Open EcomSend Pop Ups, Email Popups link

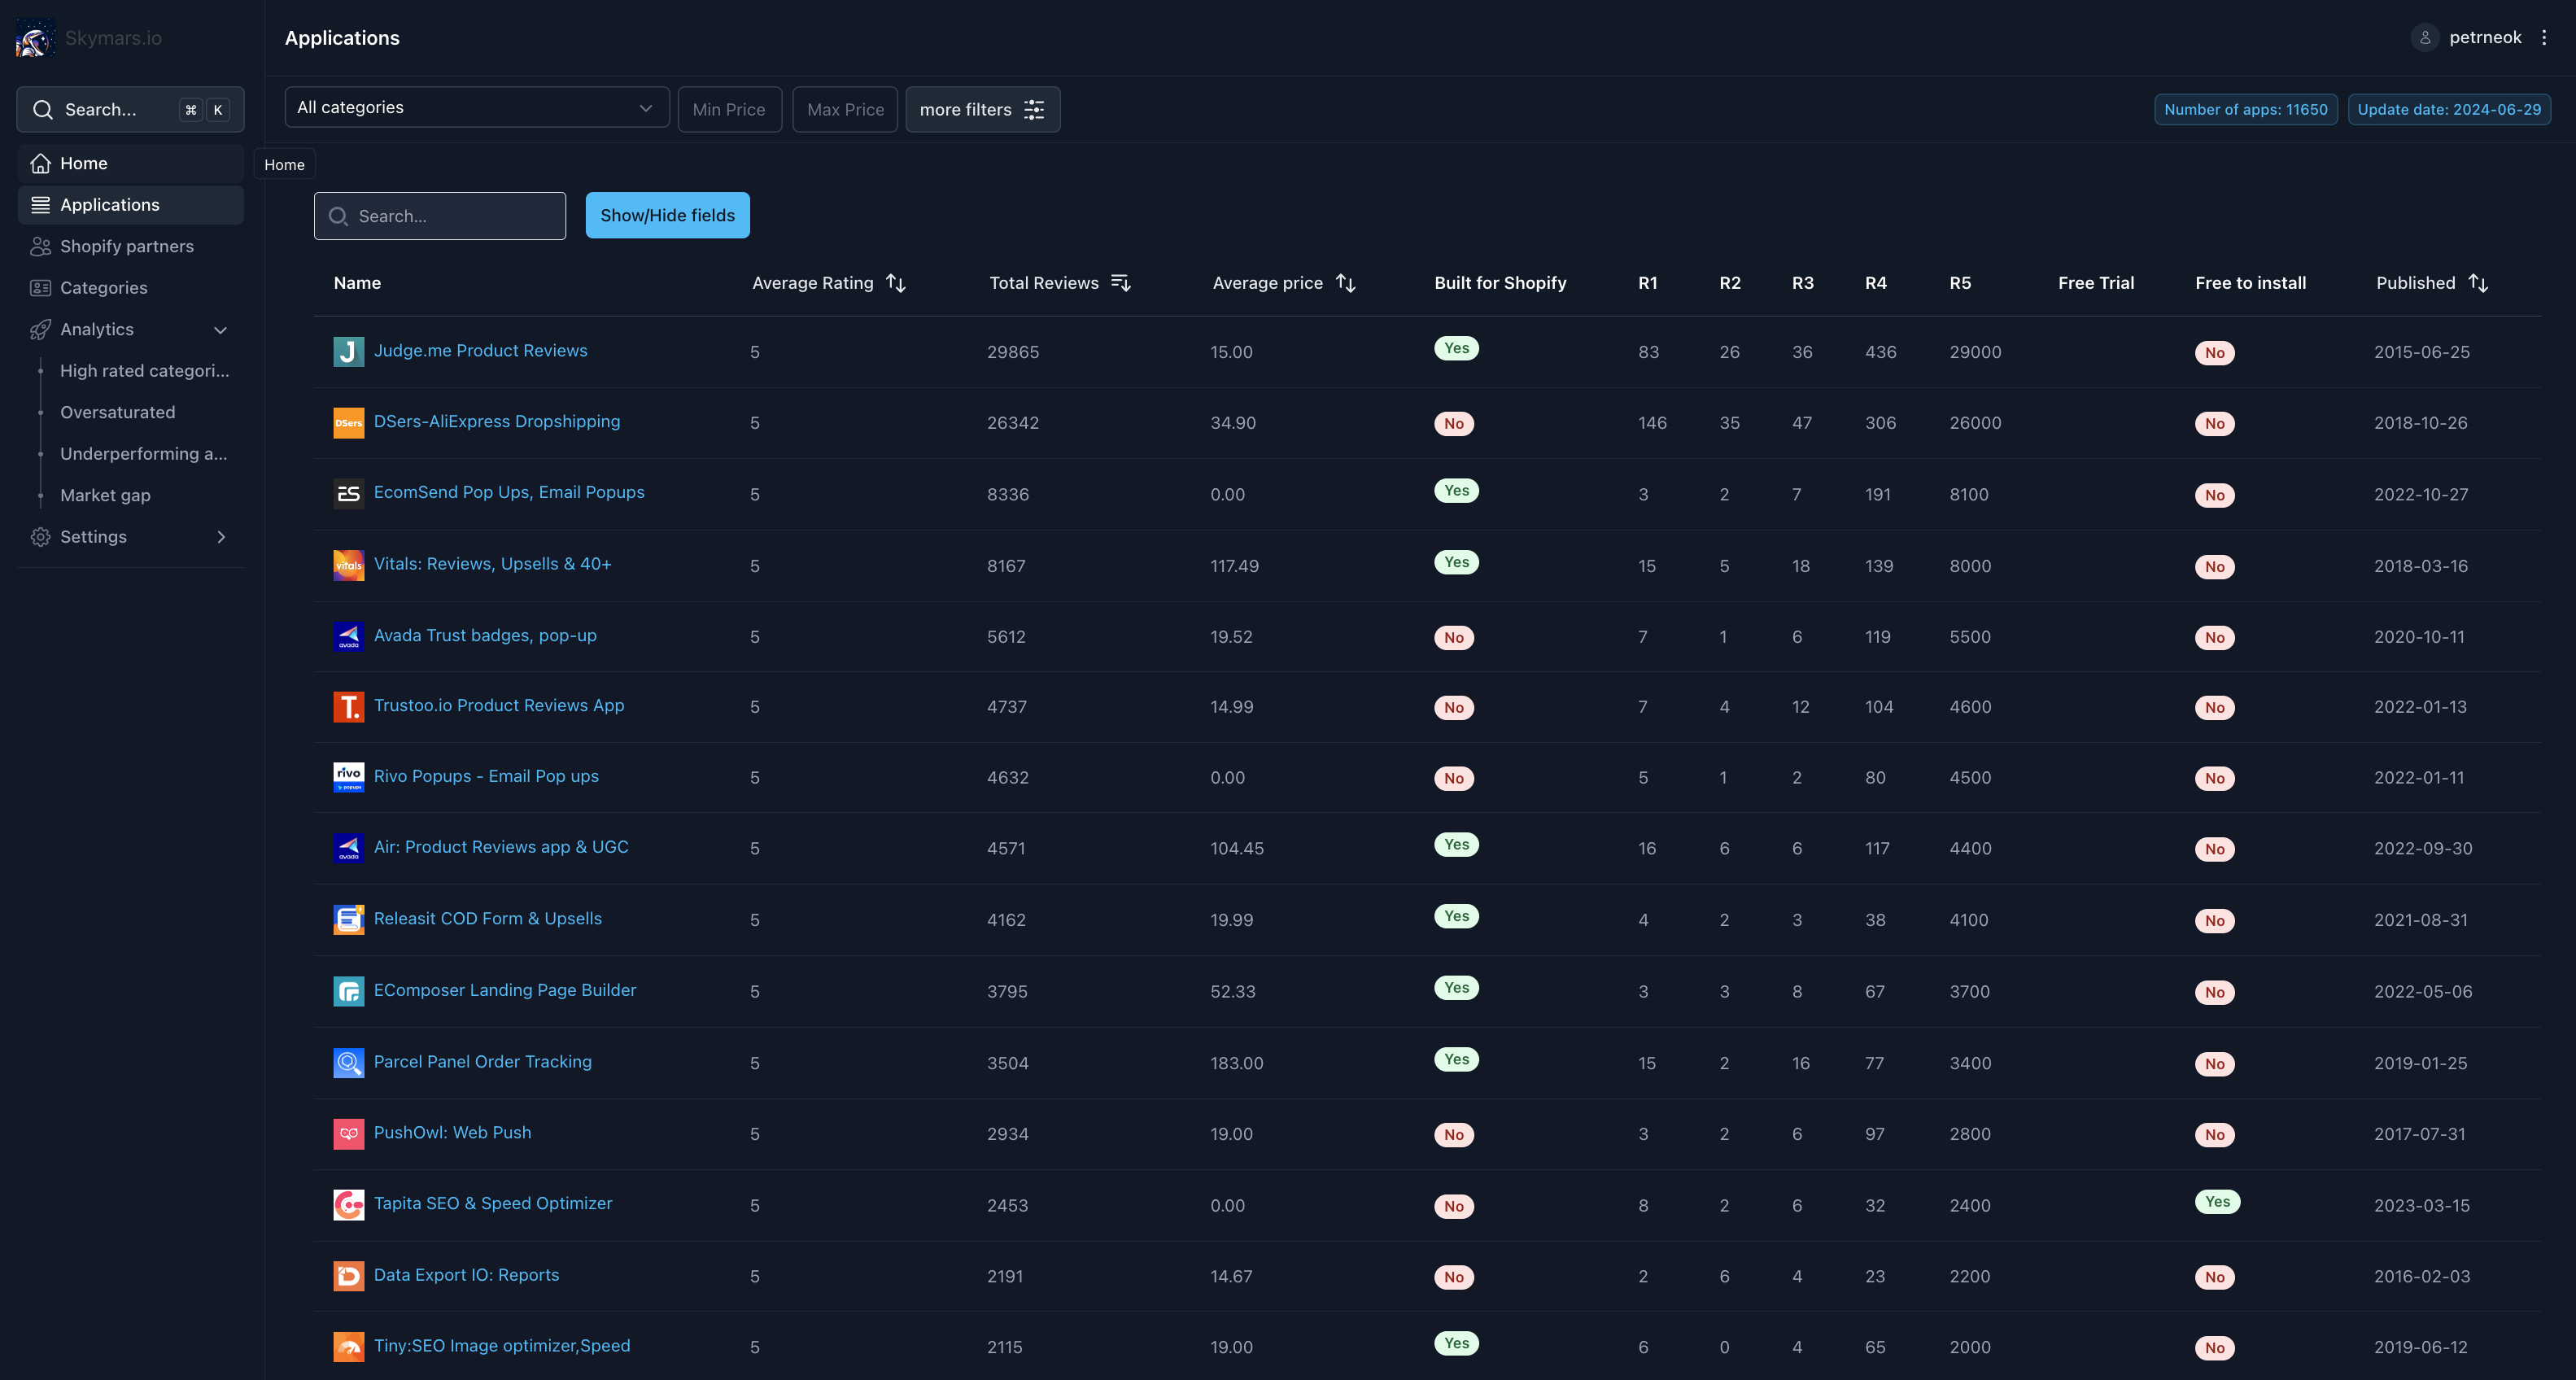coord(509,493)
